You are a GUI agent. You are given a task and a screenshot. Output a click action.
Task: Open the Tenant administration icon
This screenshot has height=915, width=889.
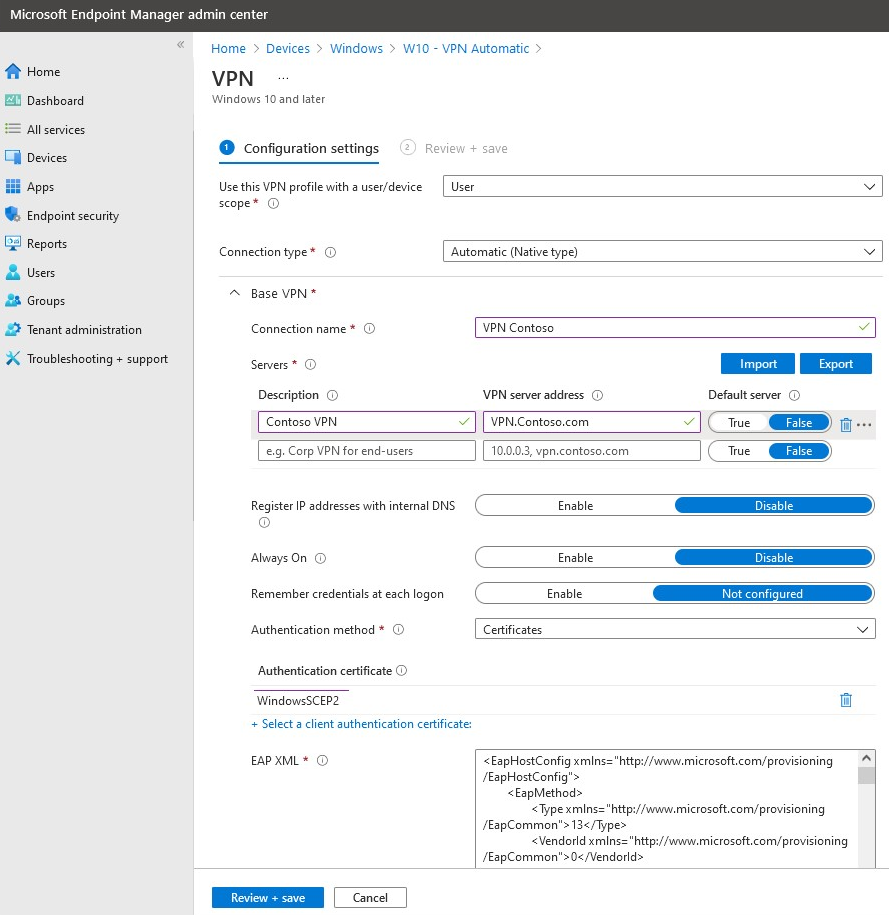pyautogui.click(x=13, y=329)
